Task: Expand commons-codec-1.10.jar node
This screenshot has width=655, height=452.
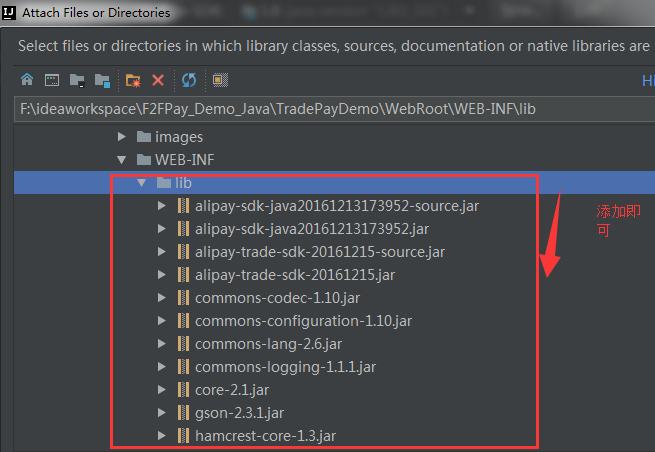Action: click(x=162, y=297)
